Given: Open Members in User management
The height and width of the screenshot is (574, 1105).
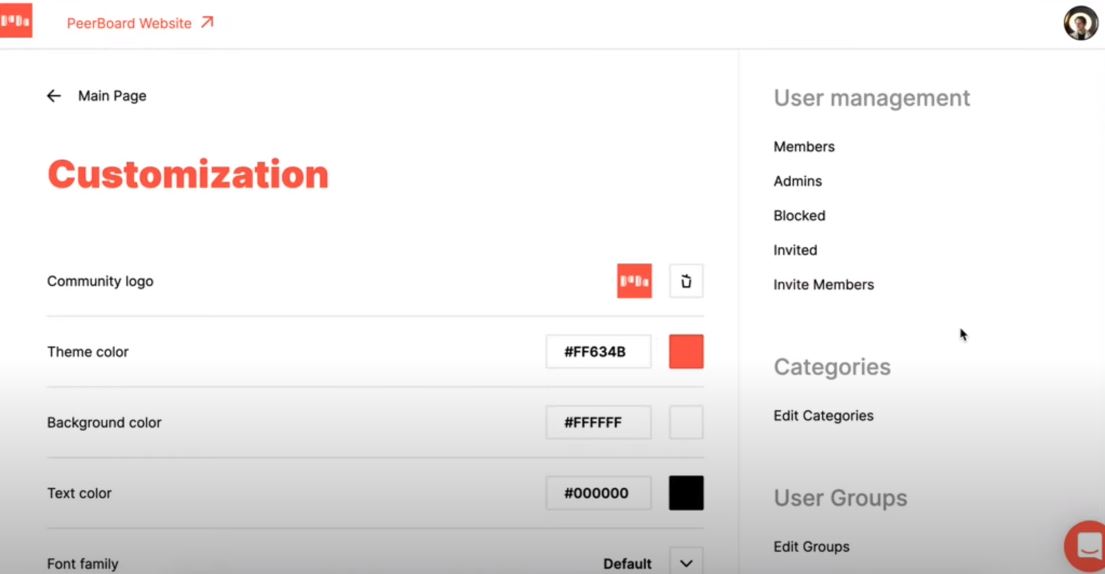Looking at the screenshot, I should point(804,147).
